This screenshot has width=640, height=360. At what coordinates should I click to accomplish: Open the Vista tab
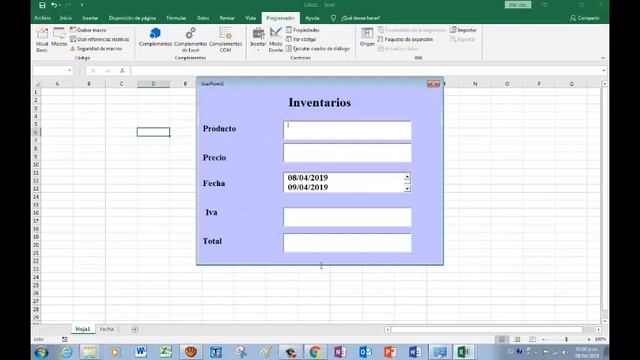click(x=250, y=18)
